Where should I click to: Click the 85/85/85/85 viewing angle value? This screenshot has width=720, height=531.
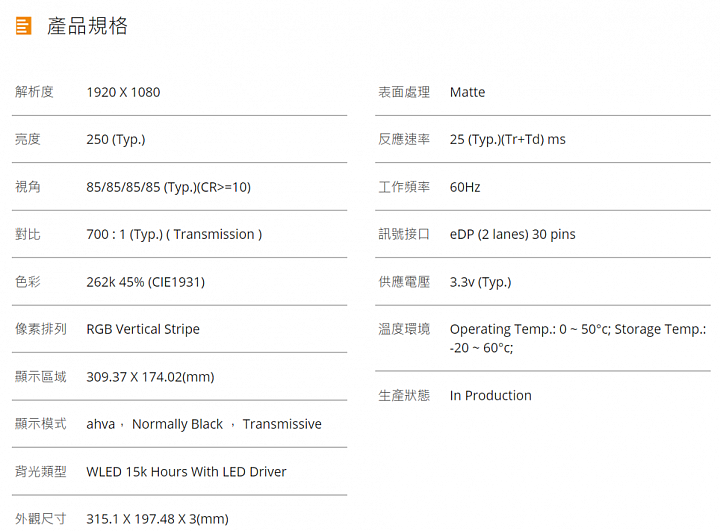[x=169, y=187]
